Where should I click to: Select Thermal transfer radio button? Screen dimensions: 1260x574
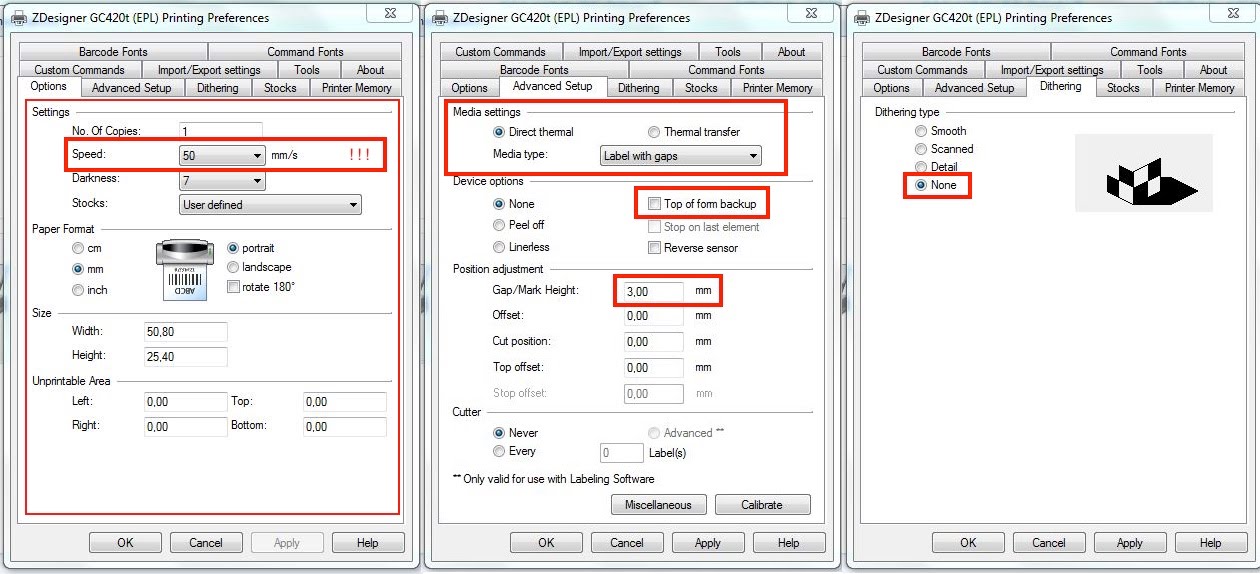coord(654,132)
